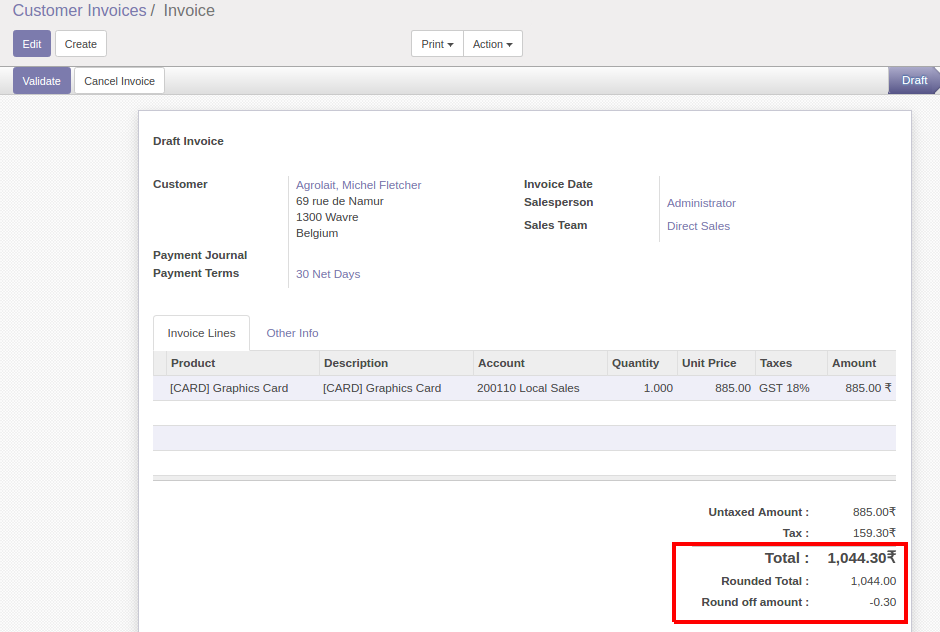Select the Invoice Lines tab
Screen dimensions: 940x632
pyautogui.click(x=201, y=333)
